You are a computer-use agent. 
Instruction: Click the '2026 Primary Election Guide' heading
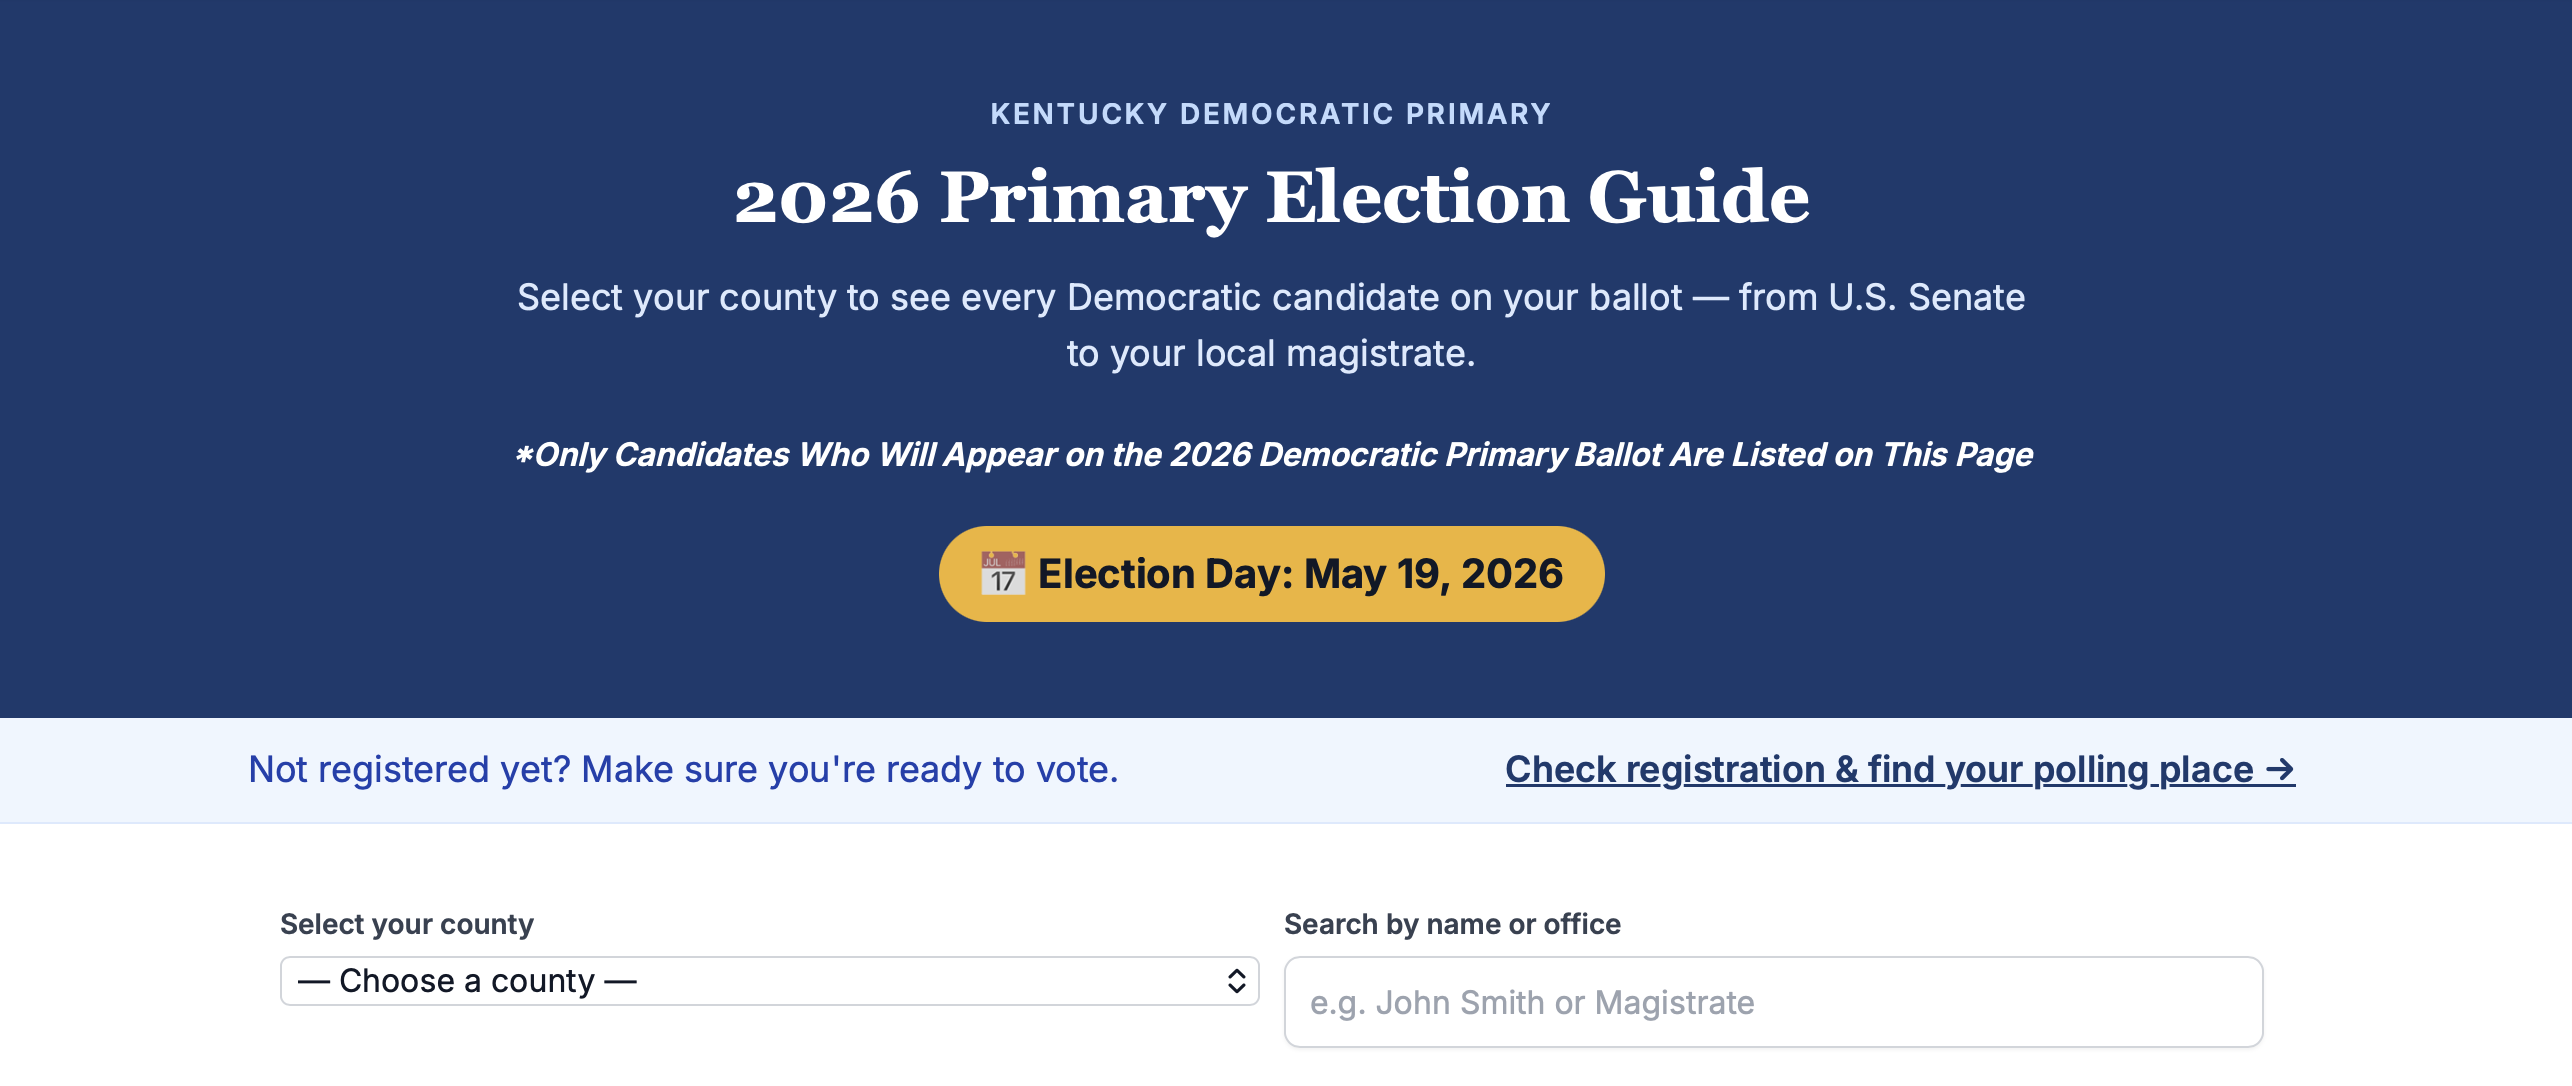point(1271,197)
